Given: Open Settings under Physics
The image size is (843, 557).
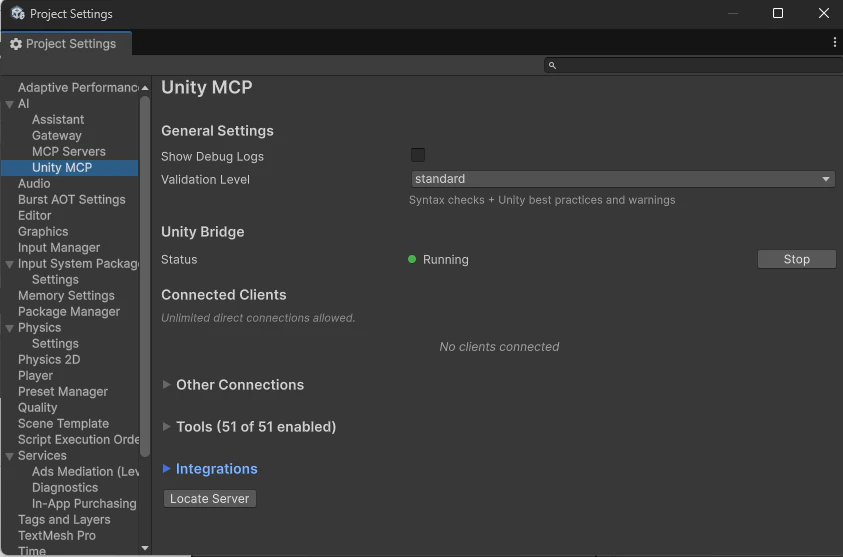Looking at the screenshot, I should (x=55, y=344).
